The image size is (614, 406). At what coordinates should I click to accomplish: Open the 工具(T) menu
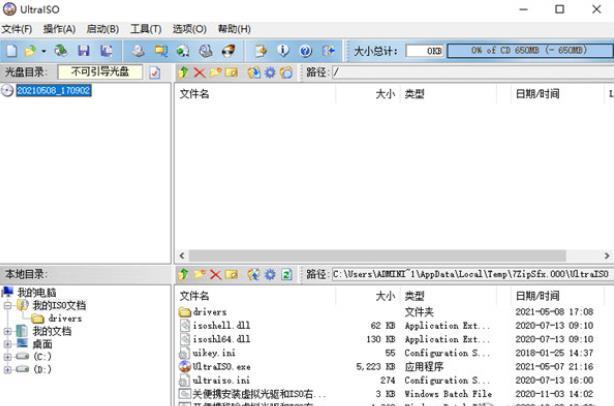pos(146,29)
